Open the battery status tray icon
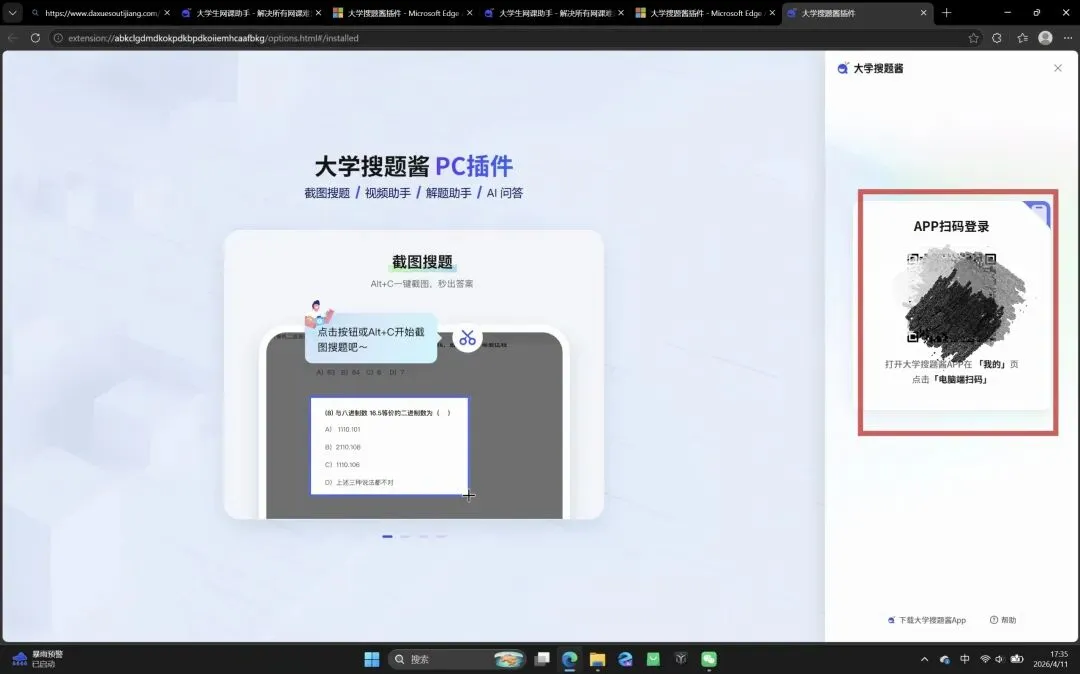The width and height of the screenshot is (1080, 674). pos(1017,660)
